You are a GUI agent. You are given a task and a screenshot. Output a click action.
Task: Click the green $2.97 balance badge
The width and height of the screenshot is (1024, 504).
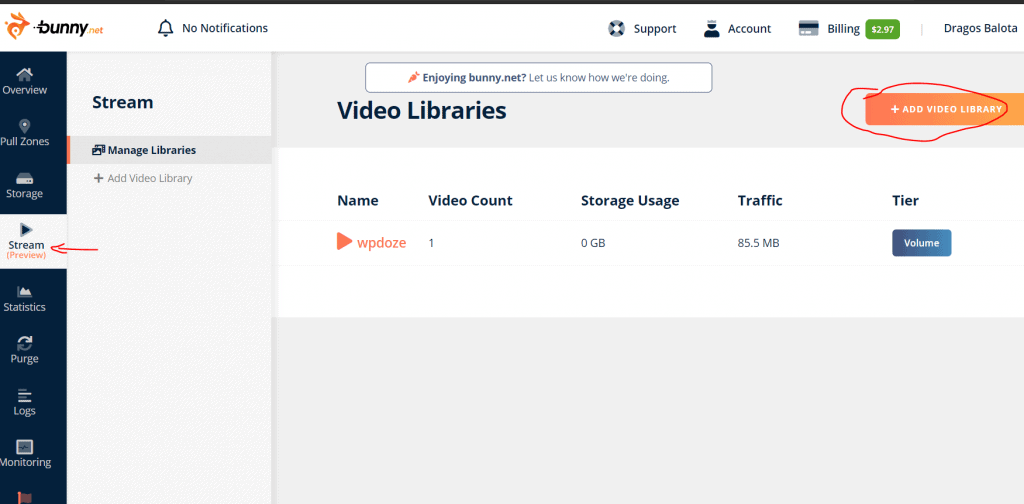pos(882,30)
